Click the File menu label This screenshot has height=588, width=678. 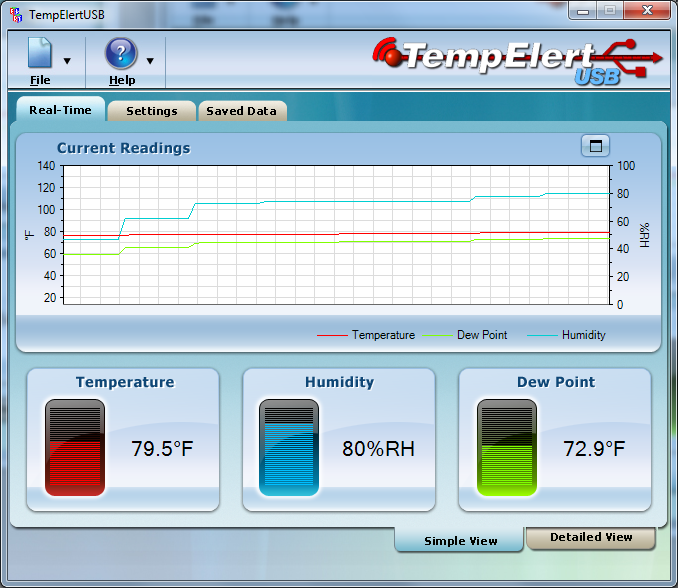point(40,80)
